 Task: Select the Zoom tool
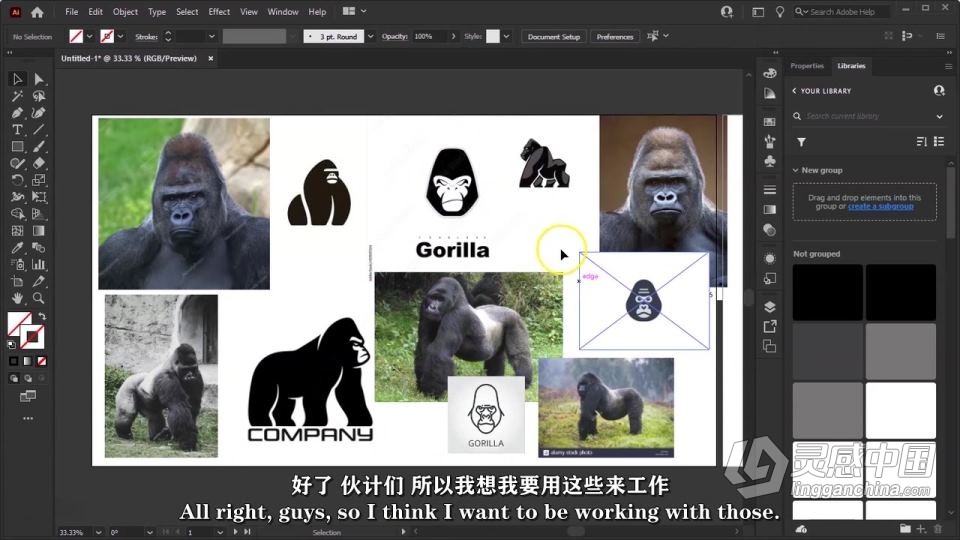pos(39,298)
